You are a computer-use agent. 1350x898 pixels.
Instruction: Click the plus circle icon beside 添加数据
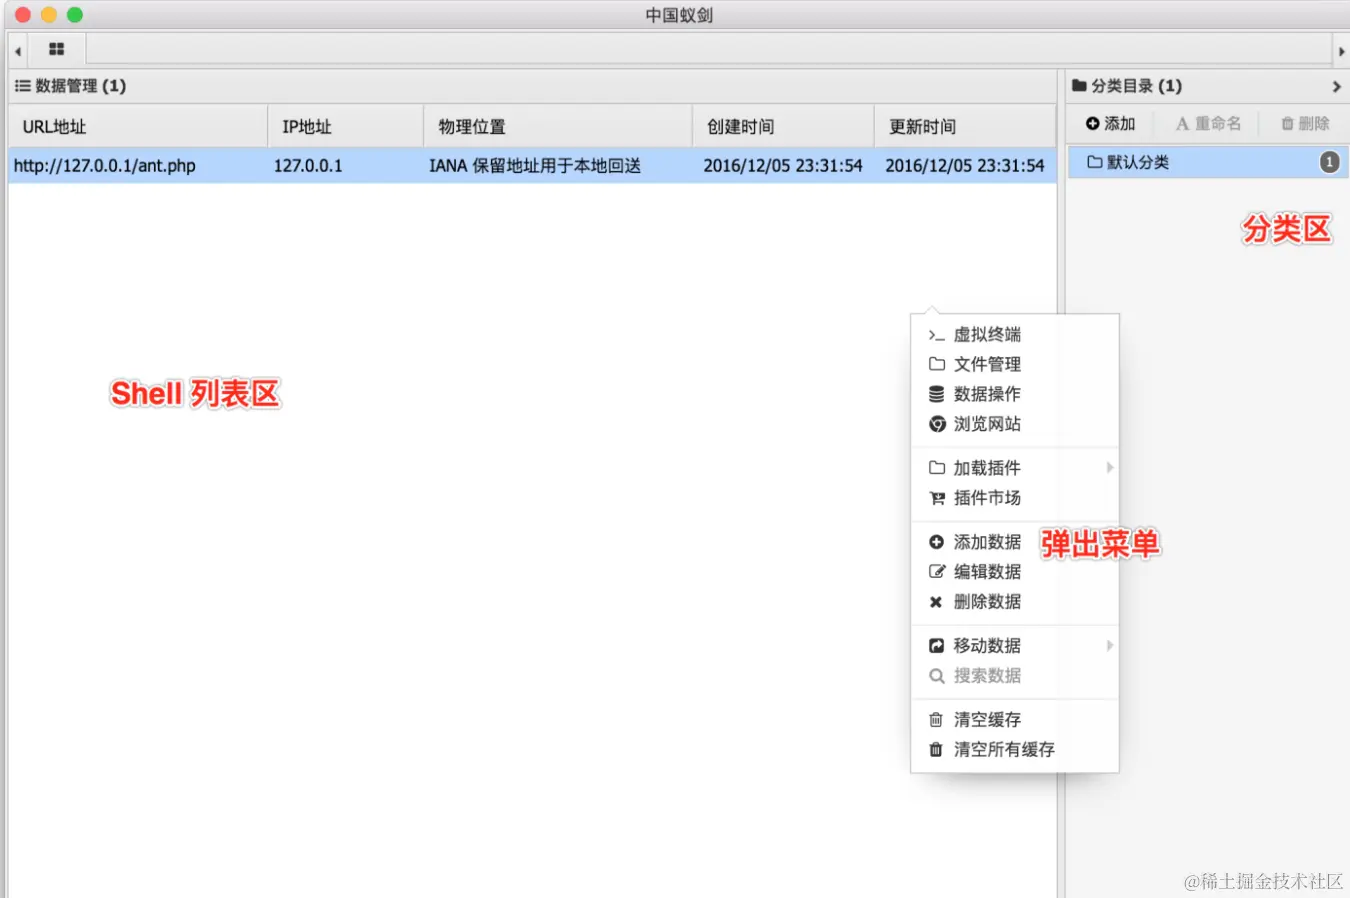936,542
